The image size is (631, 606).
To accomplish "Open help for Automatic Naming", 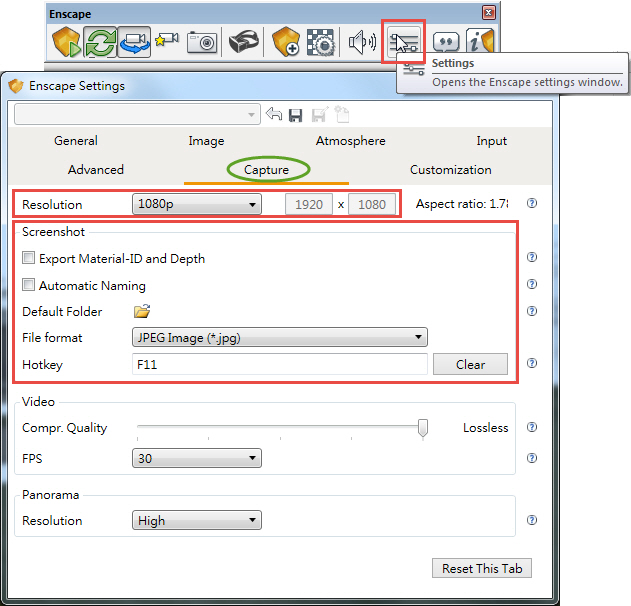I will coord(532,284).
